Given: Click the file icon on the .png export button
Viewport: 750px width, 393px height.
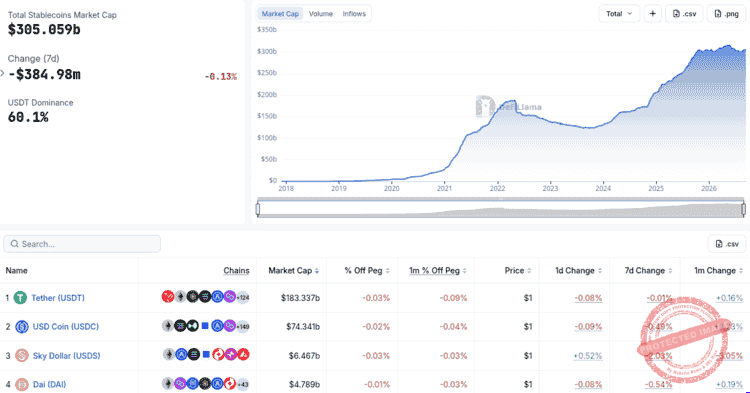Looking at the screenshot, I should click(x=717, y=14).
